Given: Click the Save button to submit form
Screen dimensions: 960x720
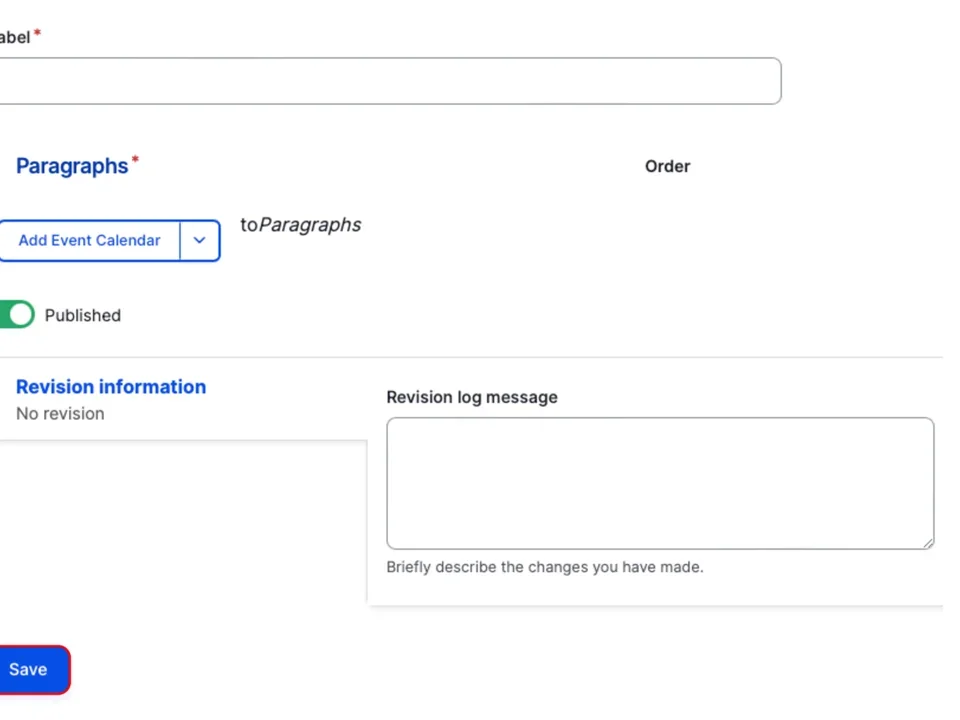Looking at the screenshot, I should 27,669.
